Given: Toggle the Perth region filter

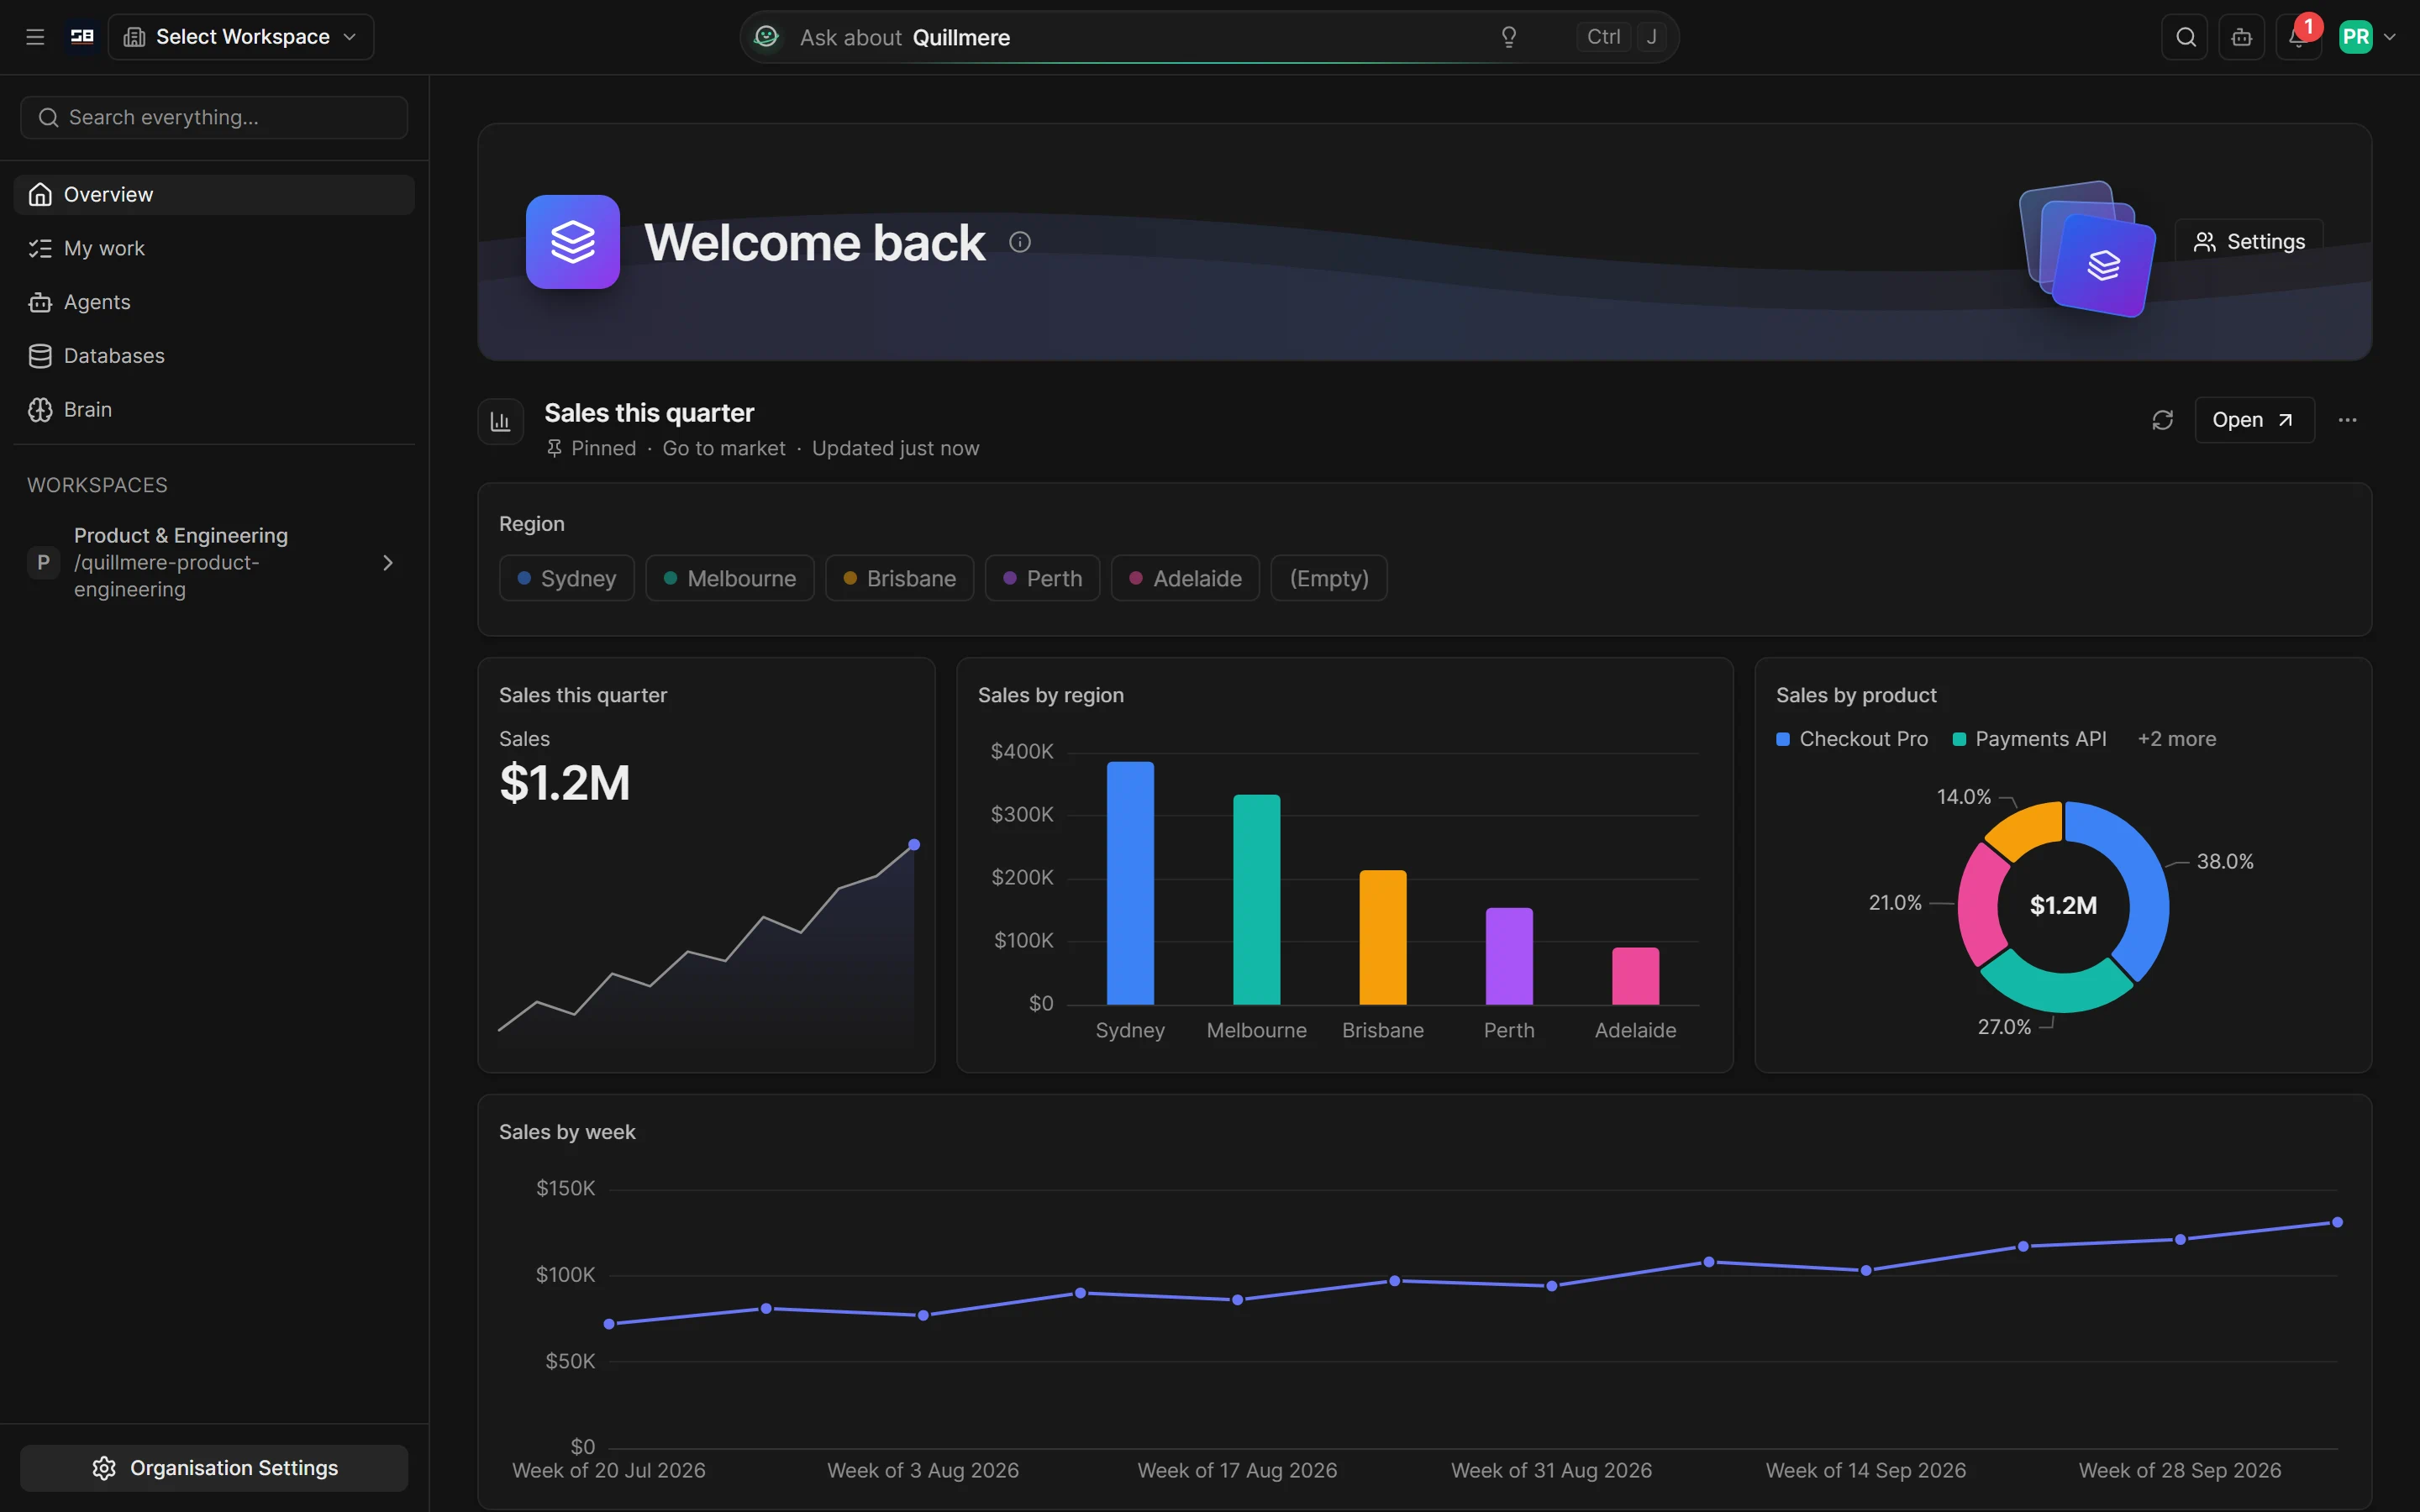Looking at the screenshot, I should [1042, 578].
